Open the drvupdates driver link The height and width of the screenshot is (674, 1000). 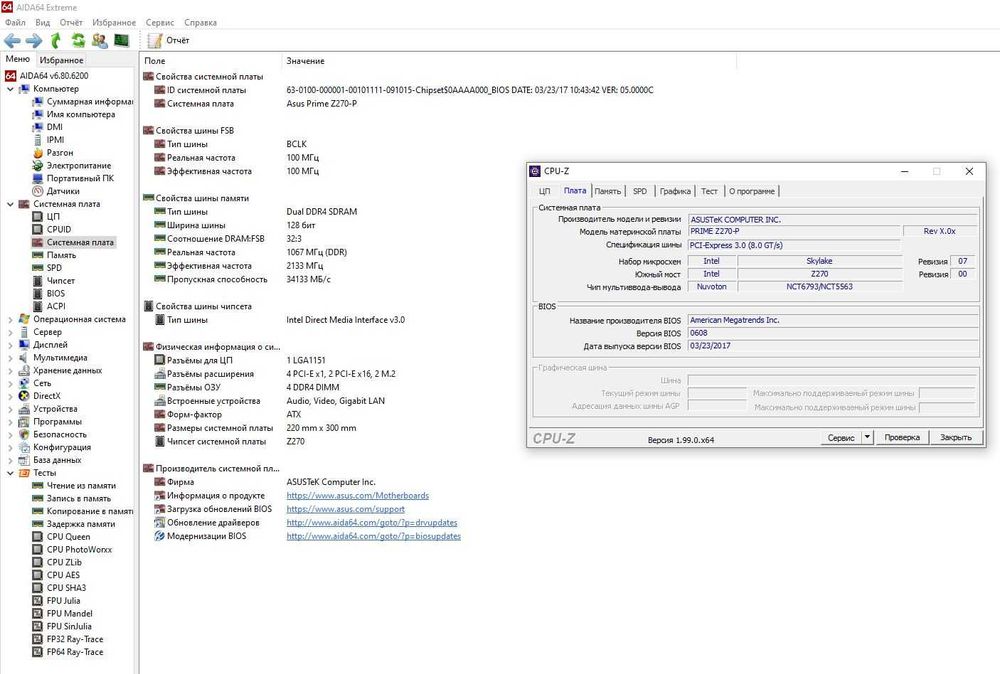371,522
